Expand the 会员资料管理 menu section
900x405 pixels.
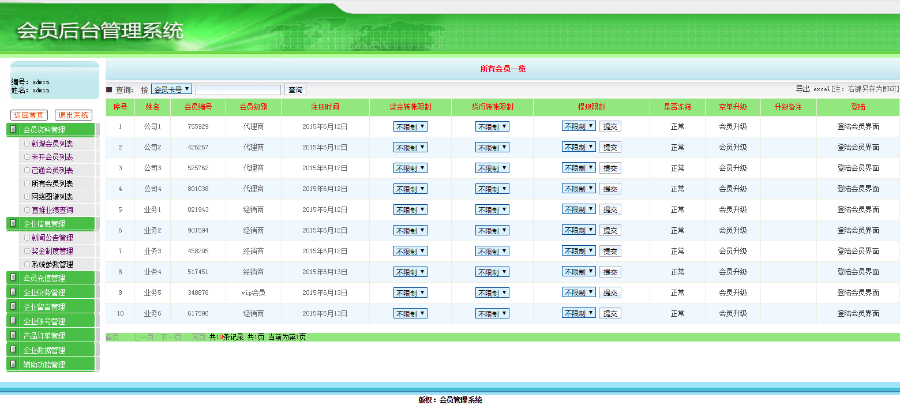coord(51,130)
